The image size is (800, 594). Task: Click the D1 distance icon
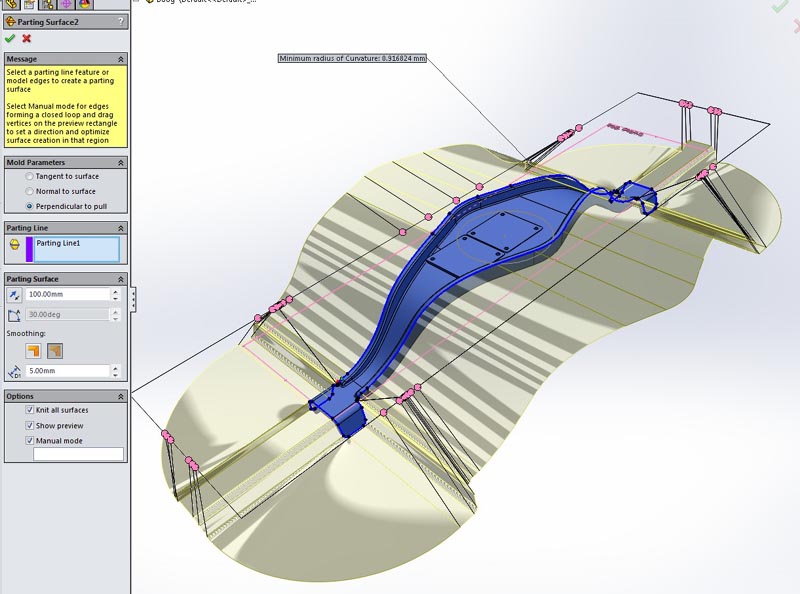[14, 372]
